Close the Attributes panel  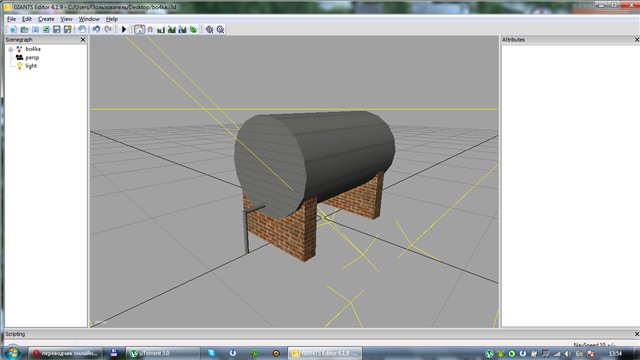637,40
